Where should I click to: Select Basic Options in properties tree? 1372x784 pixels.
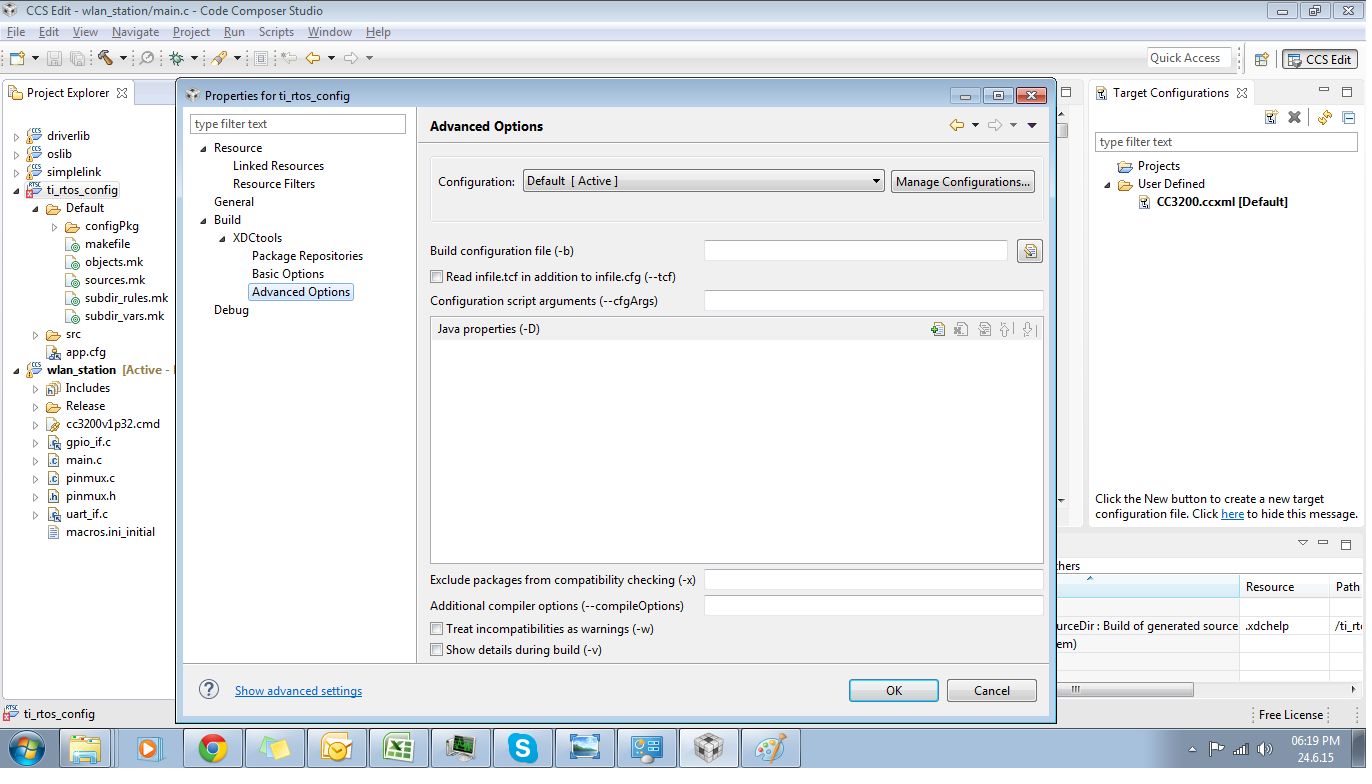click(x=288, y=274)
